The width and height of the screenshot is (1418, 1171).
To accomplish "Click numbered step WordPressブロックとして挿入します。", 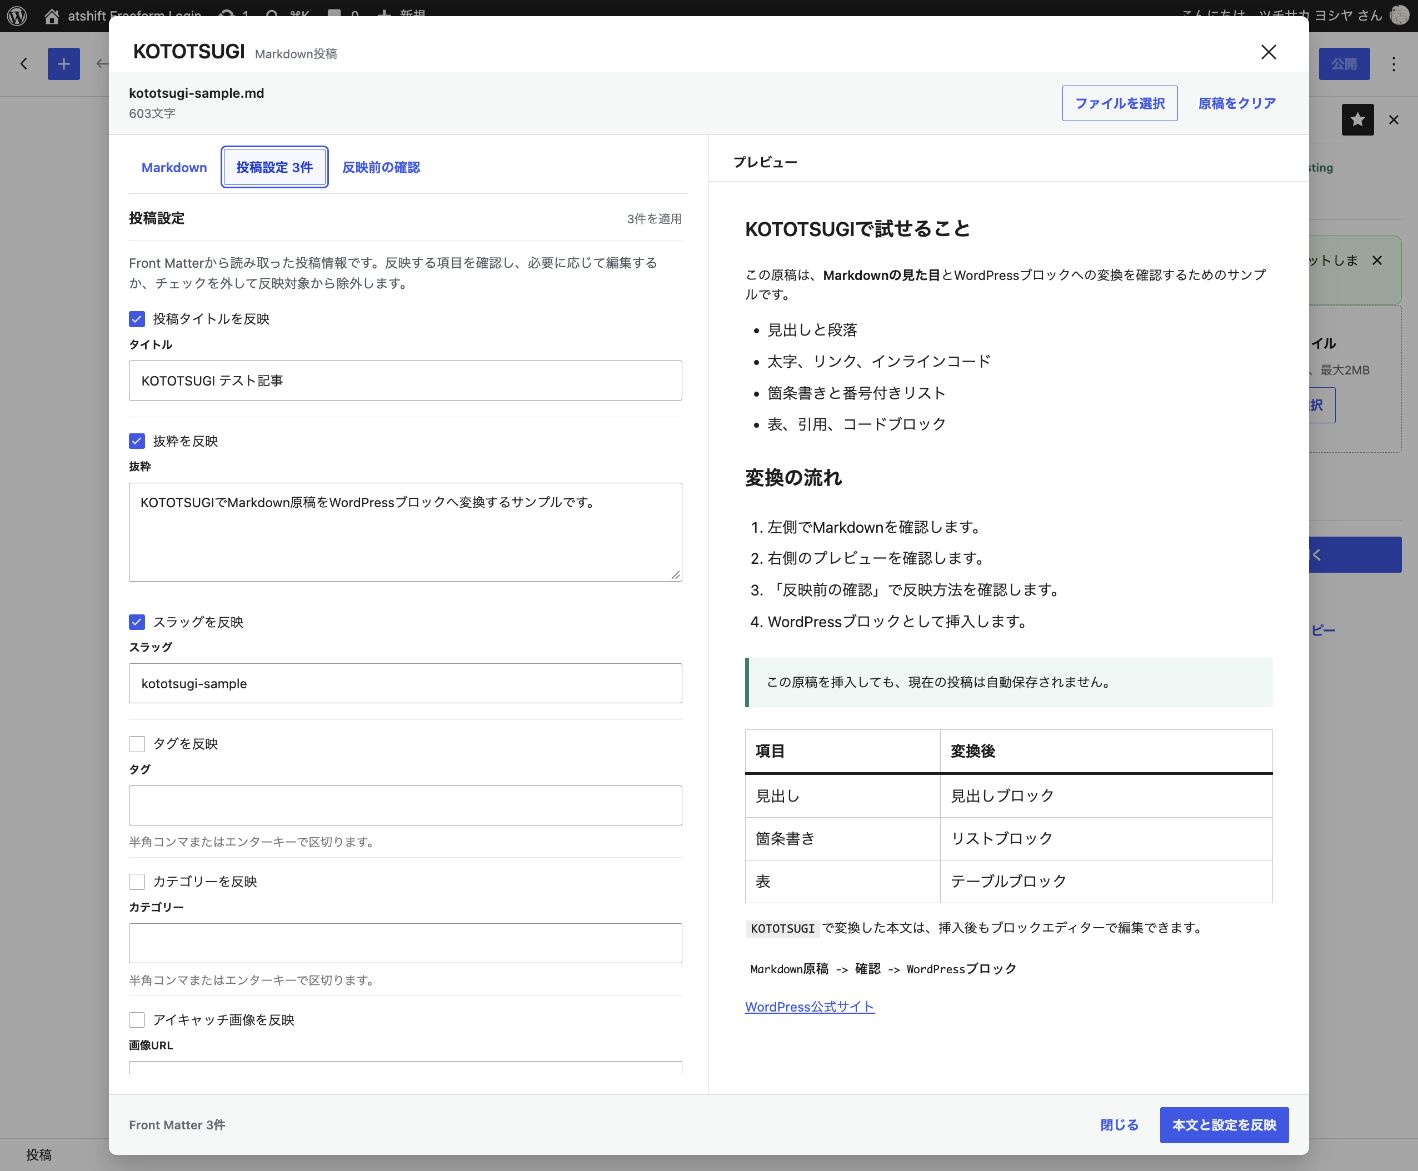I will pos(897,622).
